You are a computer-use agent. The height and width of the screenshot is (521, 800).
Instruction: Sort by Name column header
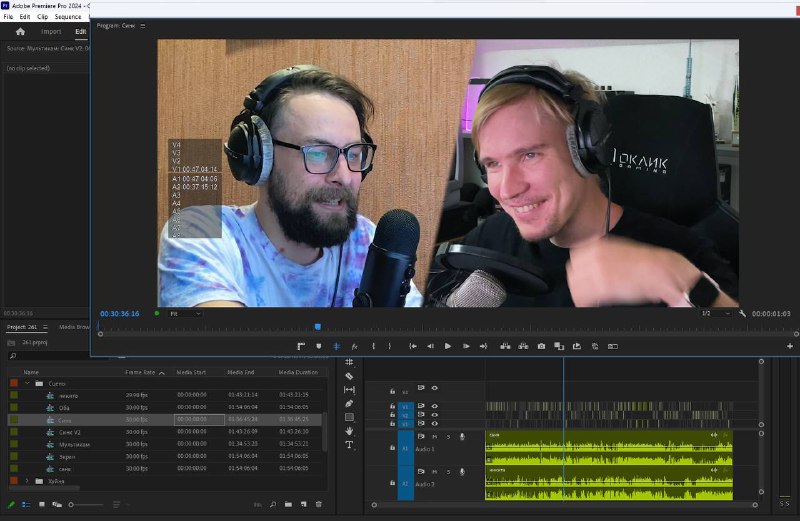pyautogui.click(x=31, y=373)
